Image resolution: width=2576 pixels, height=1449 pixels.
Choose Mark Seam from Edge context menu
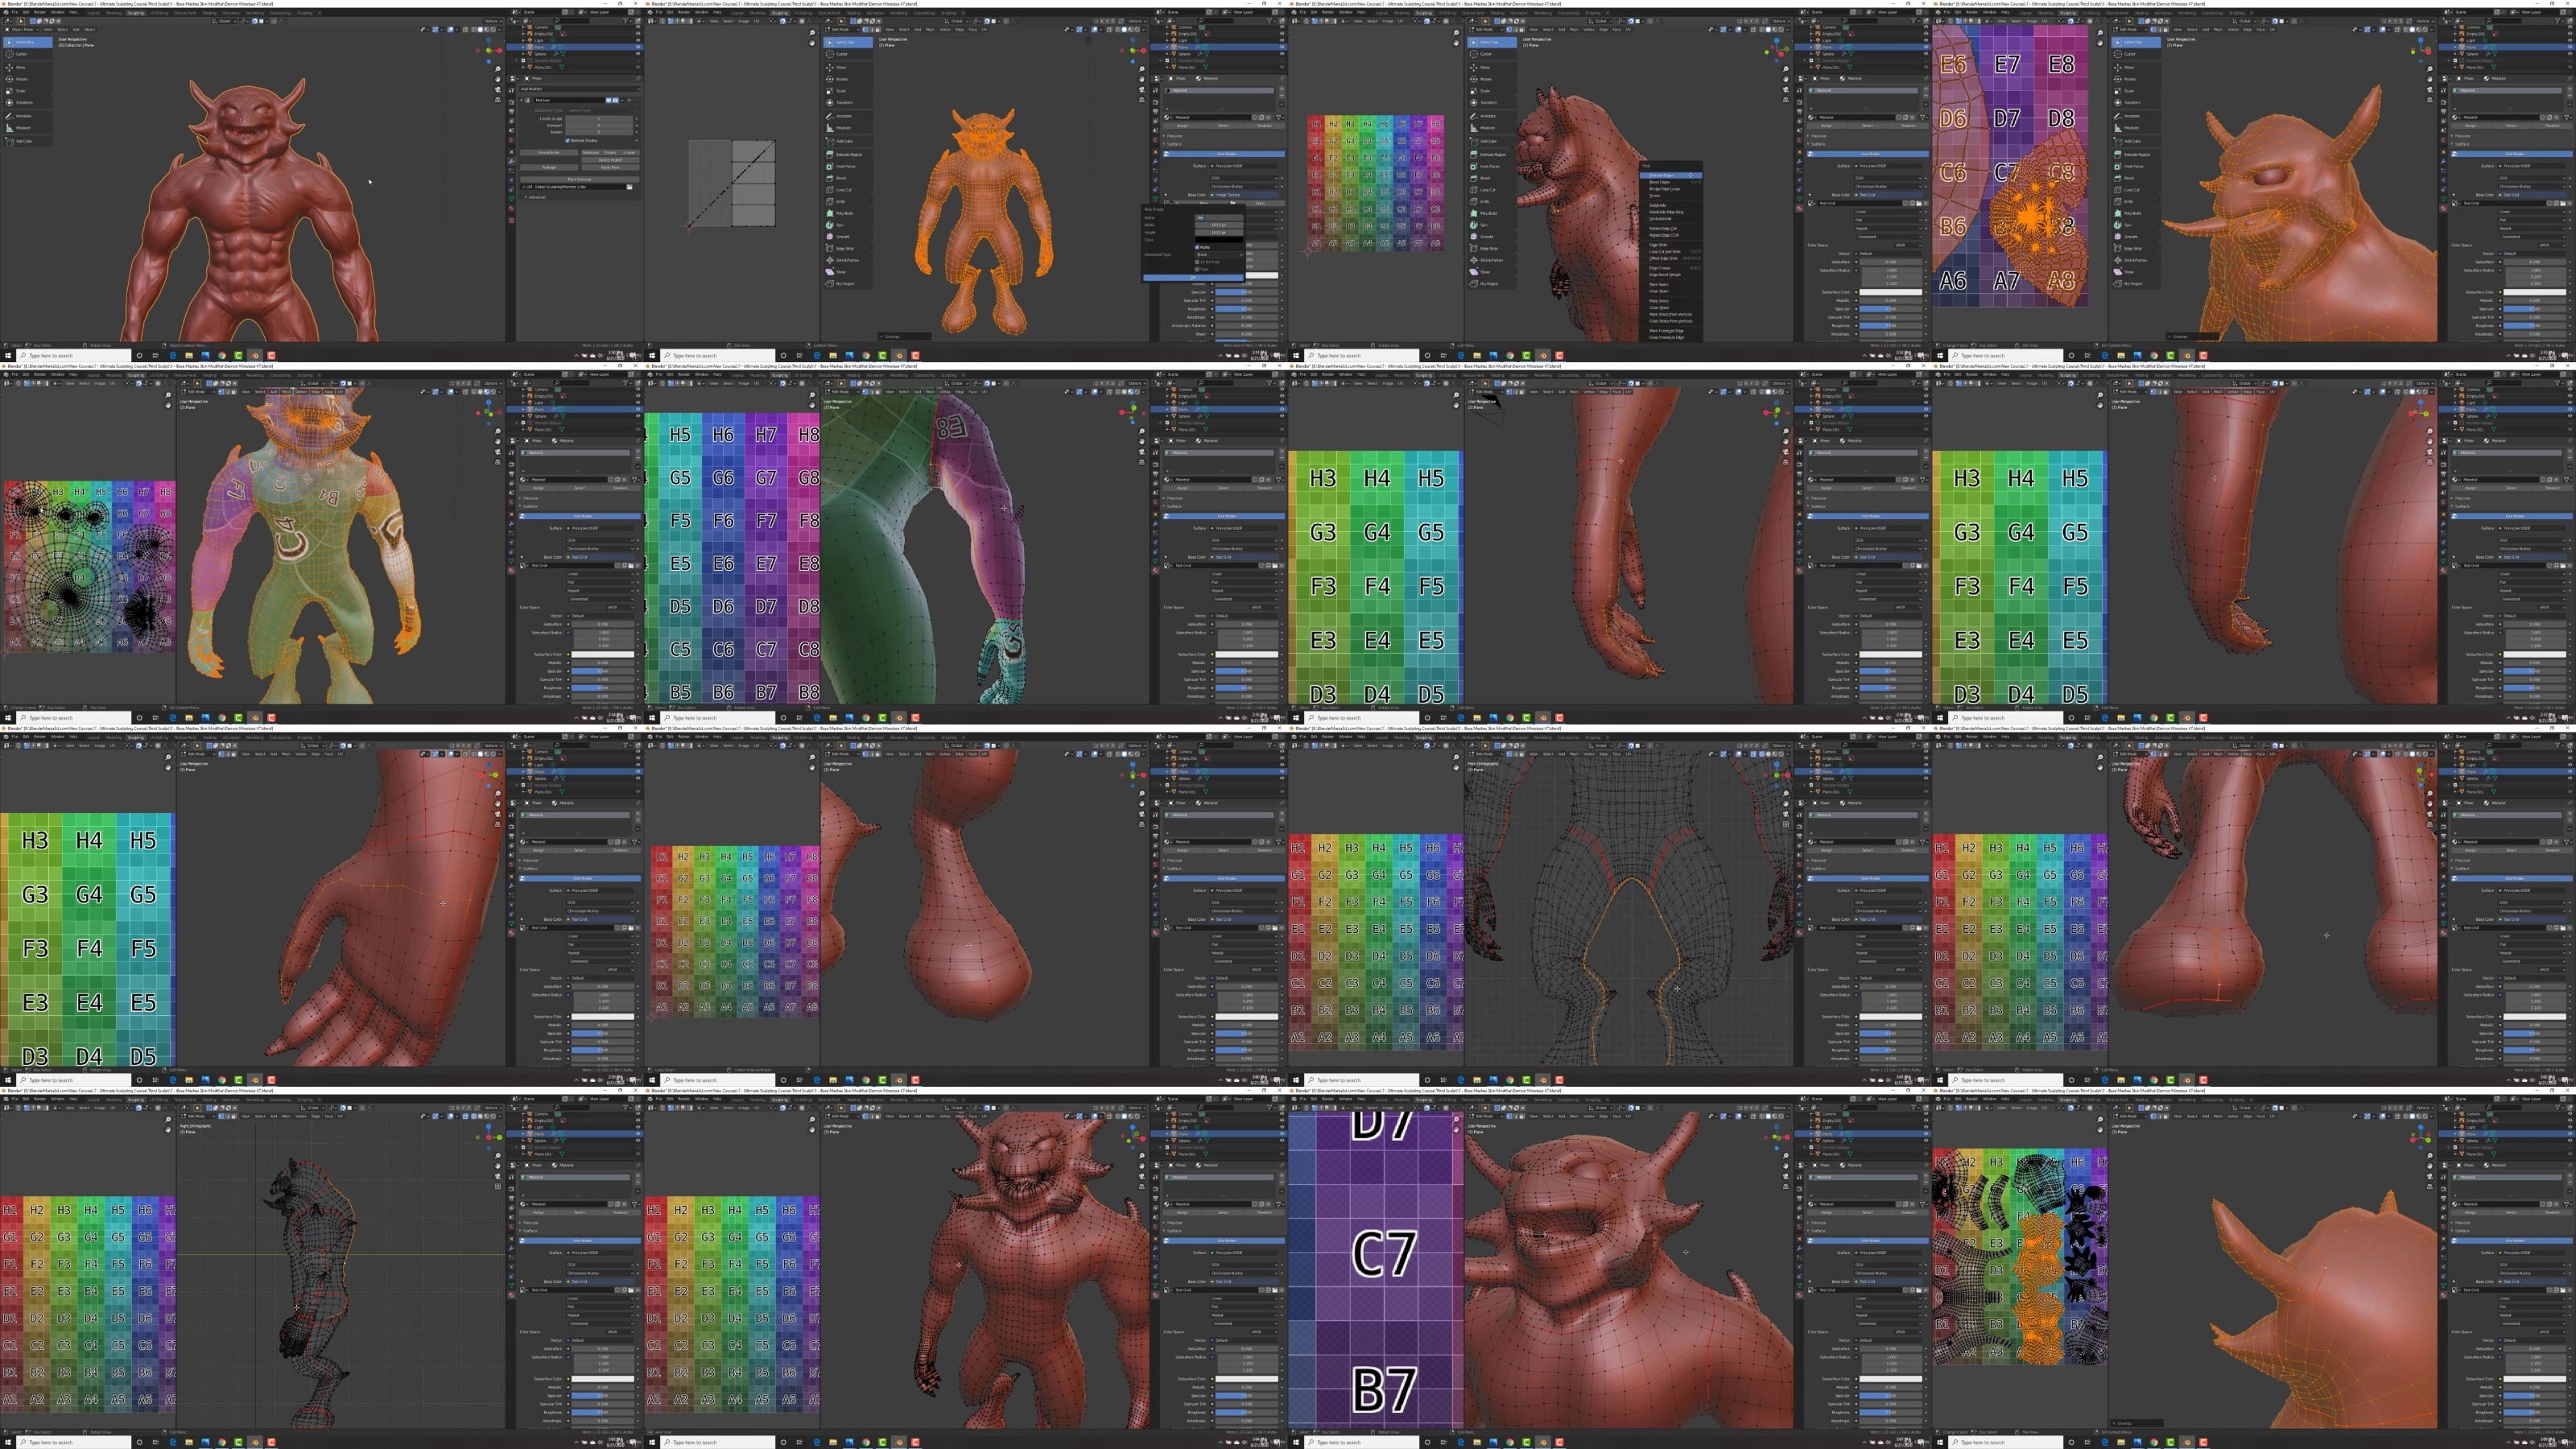(1660, 285)
